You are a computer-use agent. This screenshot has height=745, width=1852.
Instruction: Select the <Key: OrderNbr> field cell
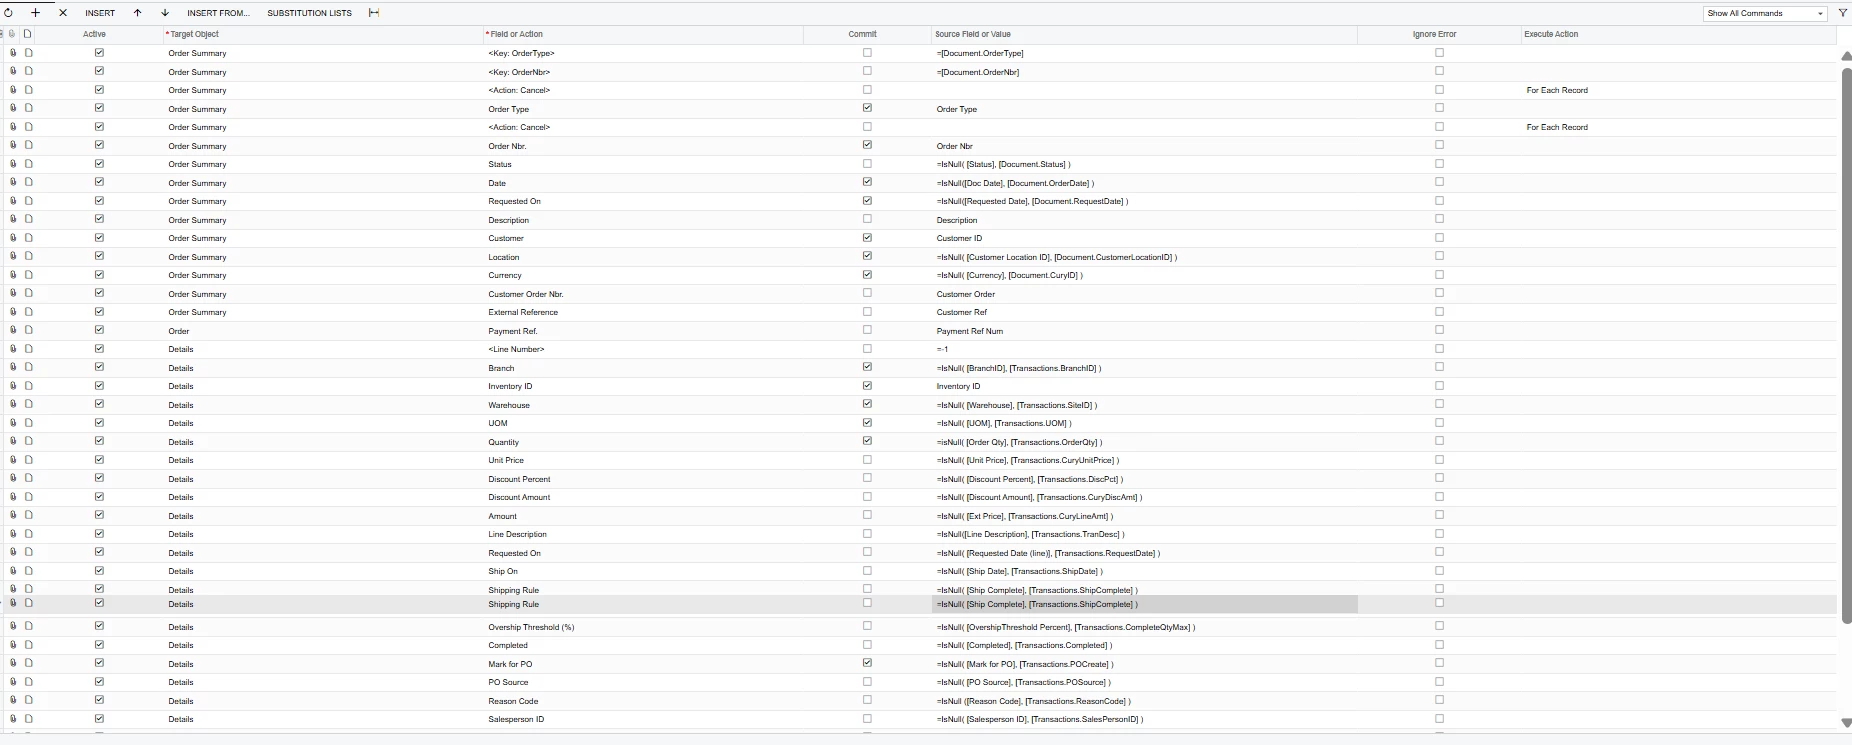coord(643,72)
